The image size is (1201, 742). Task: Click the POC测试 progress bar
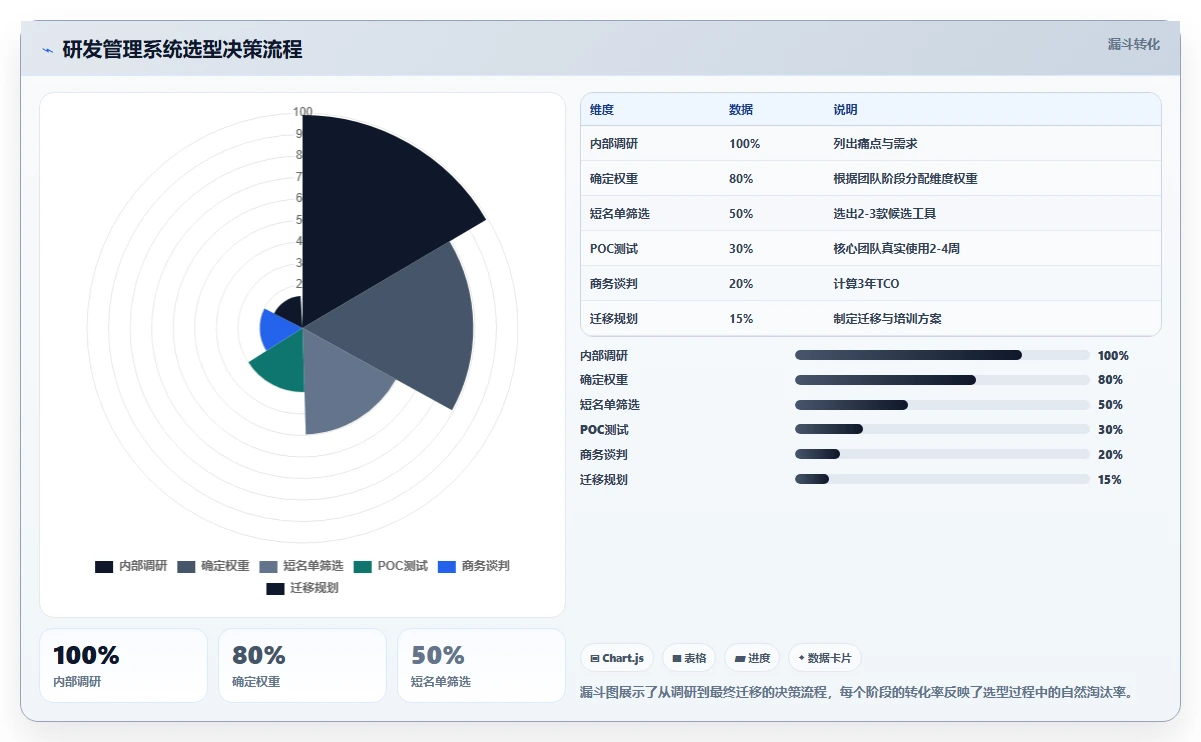[x=942, y=430]
